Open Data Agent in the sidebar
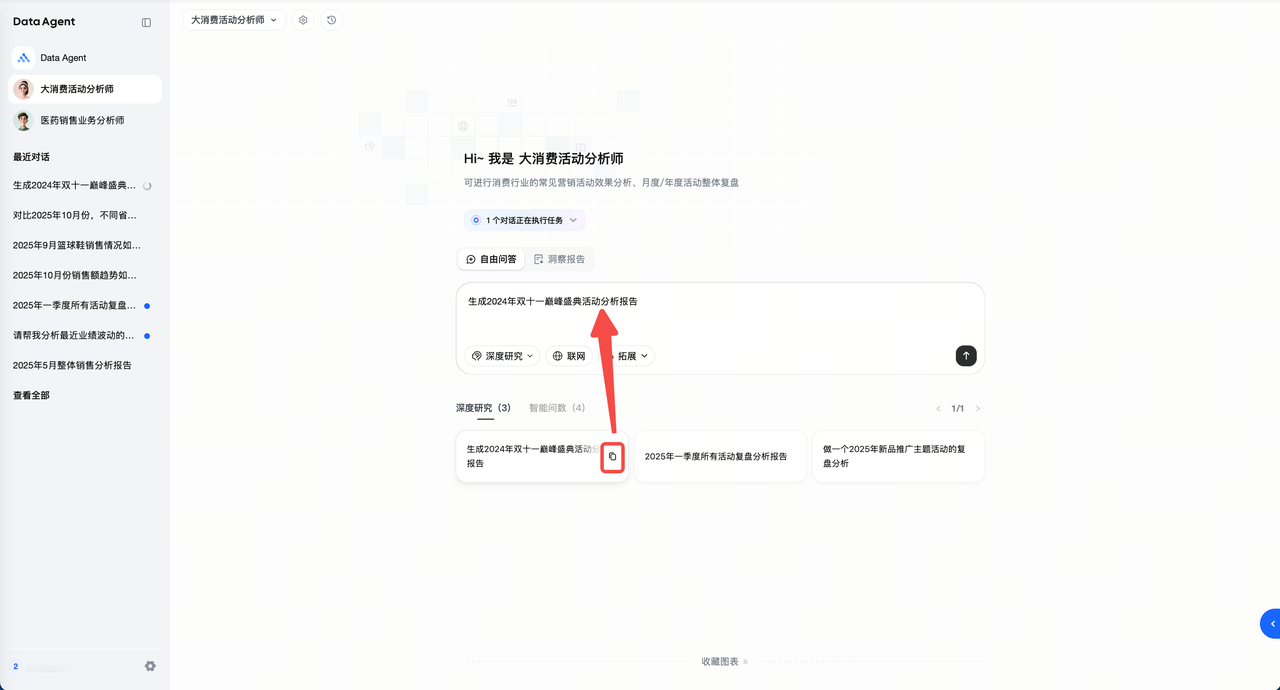Viewport: 1280px width, 690px height. pyautogui.click(x=85, y=58)
